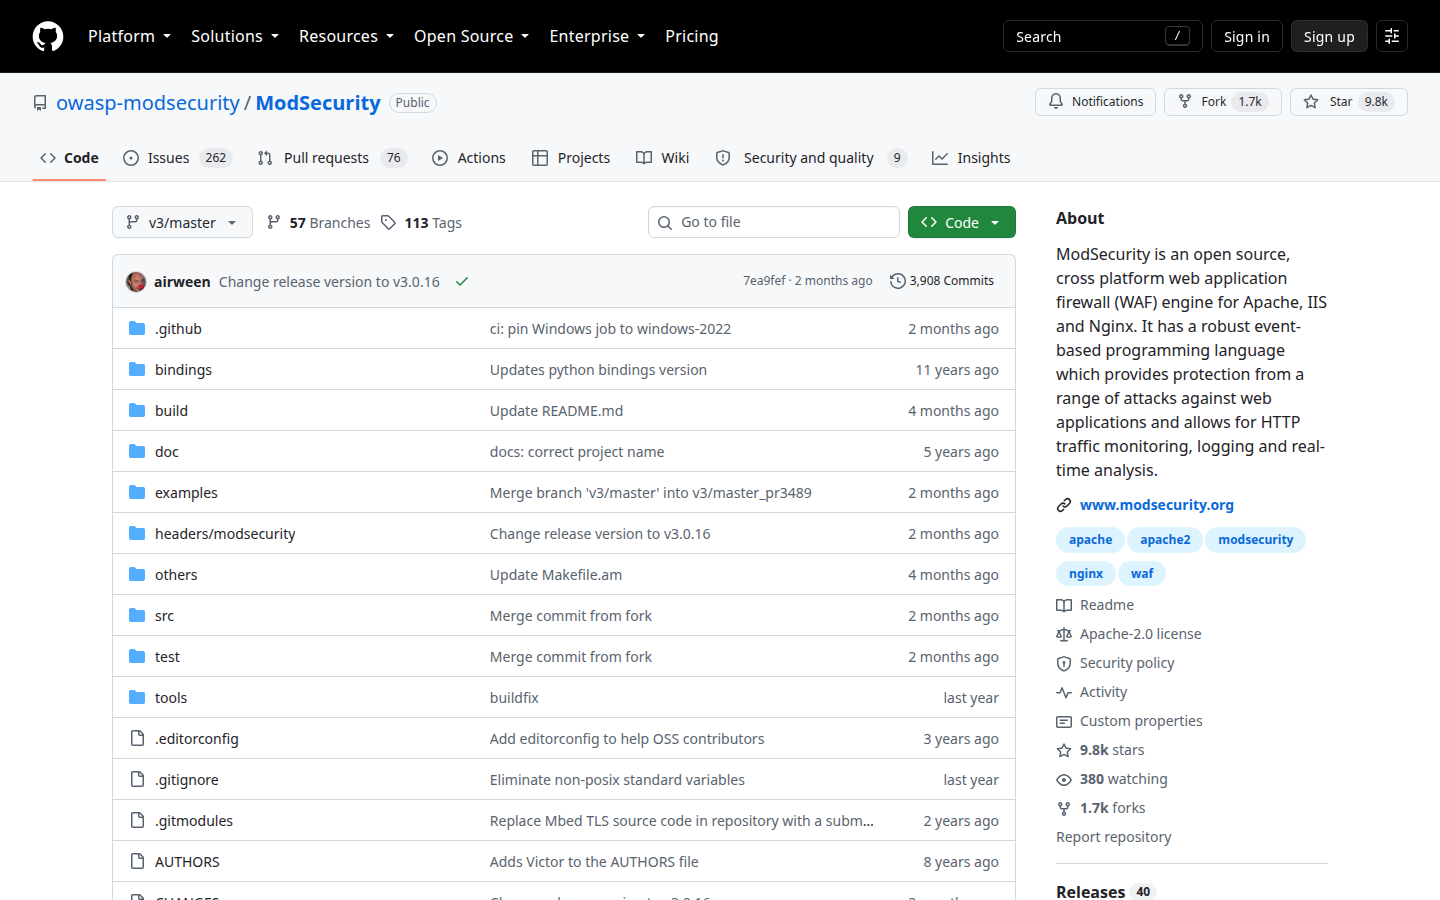Open the test folder
Viewport: 1440px width, 900px height.
(167, 657)
